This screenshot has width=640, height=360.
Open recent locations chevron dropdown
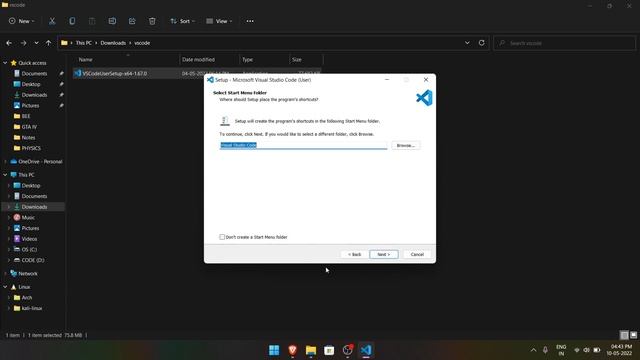tap(36, 43)
